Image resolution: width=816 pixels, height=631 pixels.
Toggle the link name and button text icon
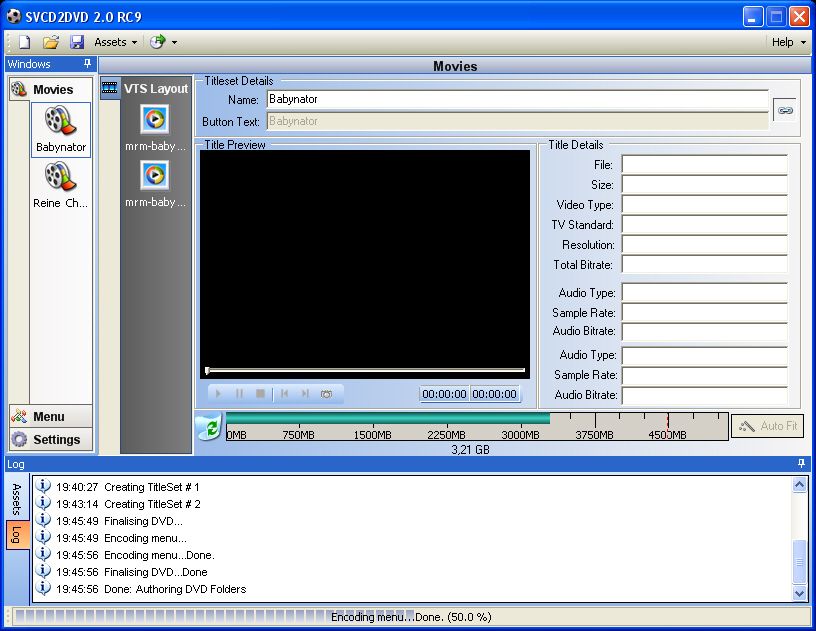click(x=785, y=110)
